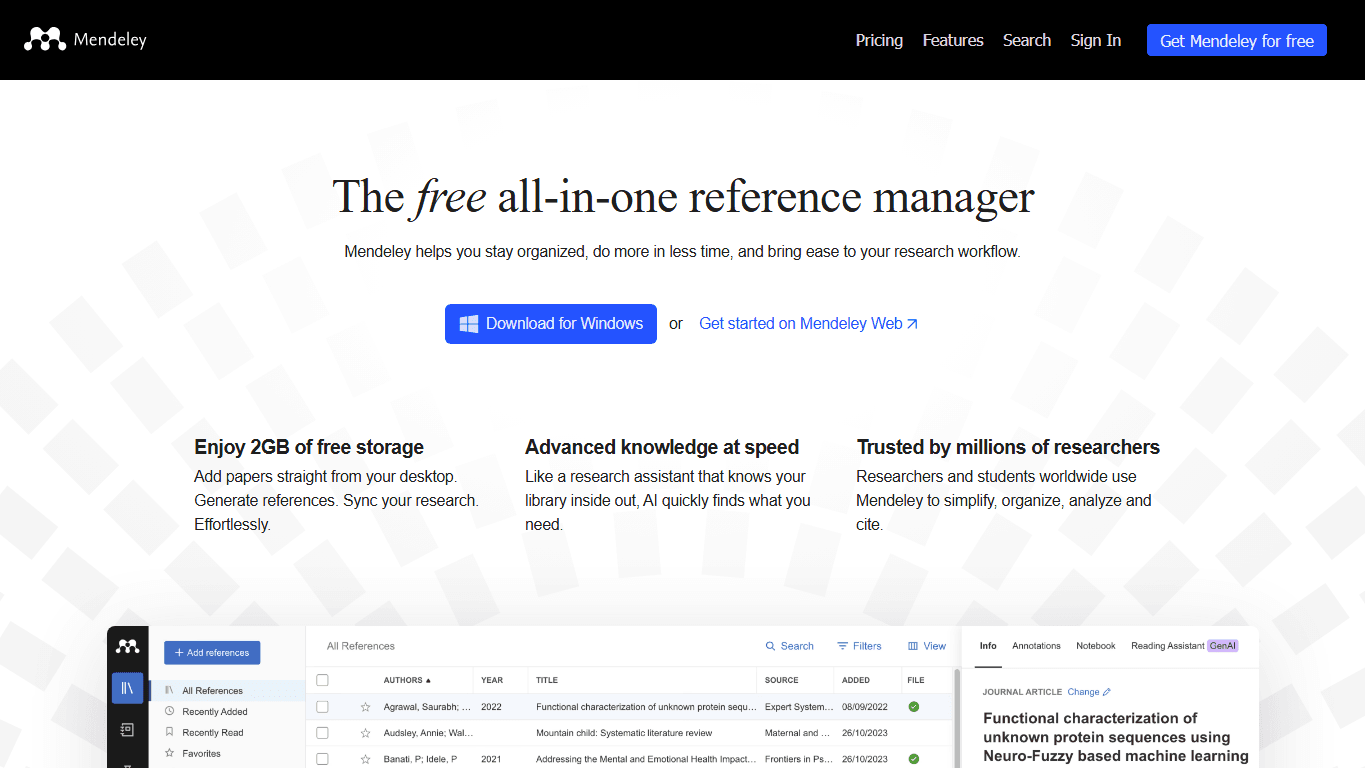Image resolution: width=1365 pixels, height=768 pixels.
Task: Open the Features menu item
Action: (x=953, y=40)
